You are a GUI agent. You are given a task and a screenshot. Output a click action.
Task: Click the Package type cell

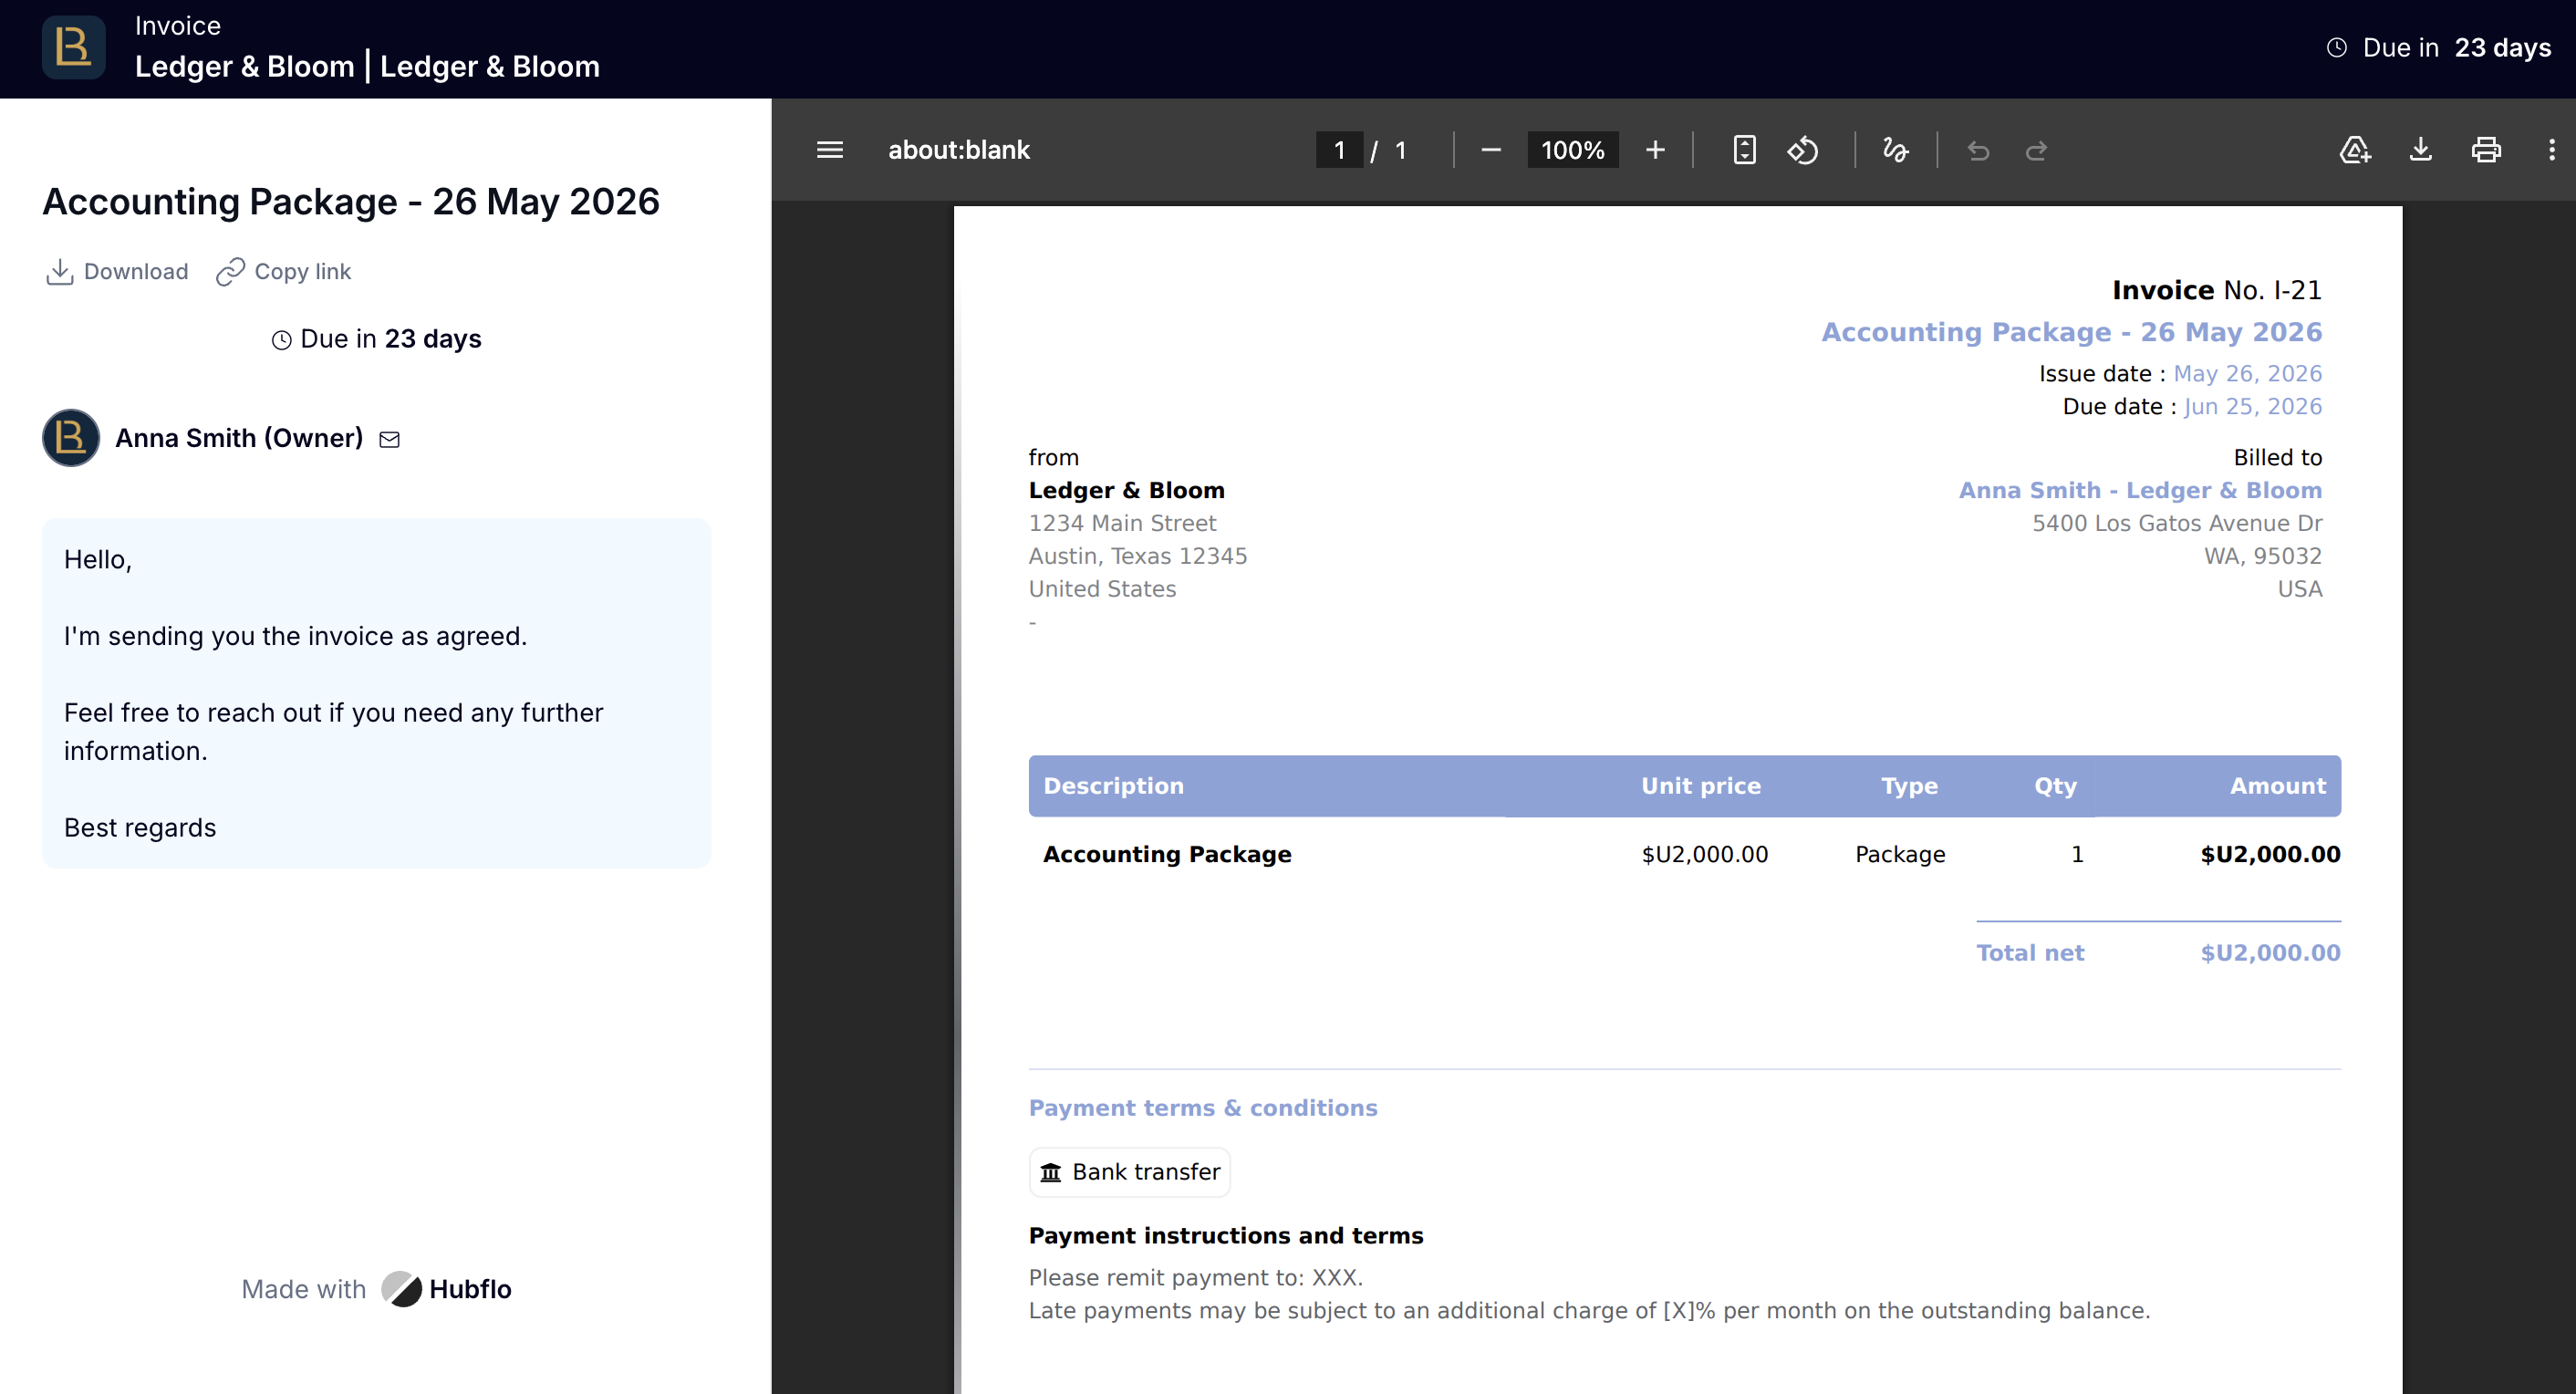(1900, 855)
